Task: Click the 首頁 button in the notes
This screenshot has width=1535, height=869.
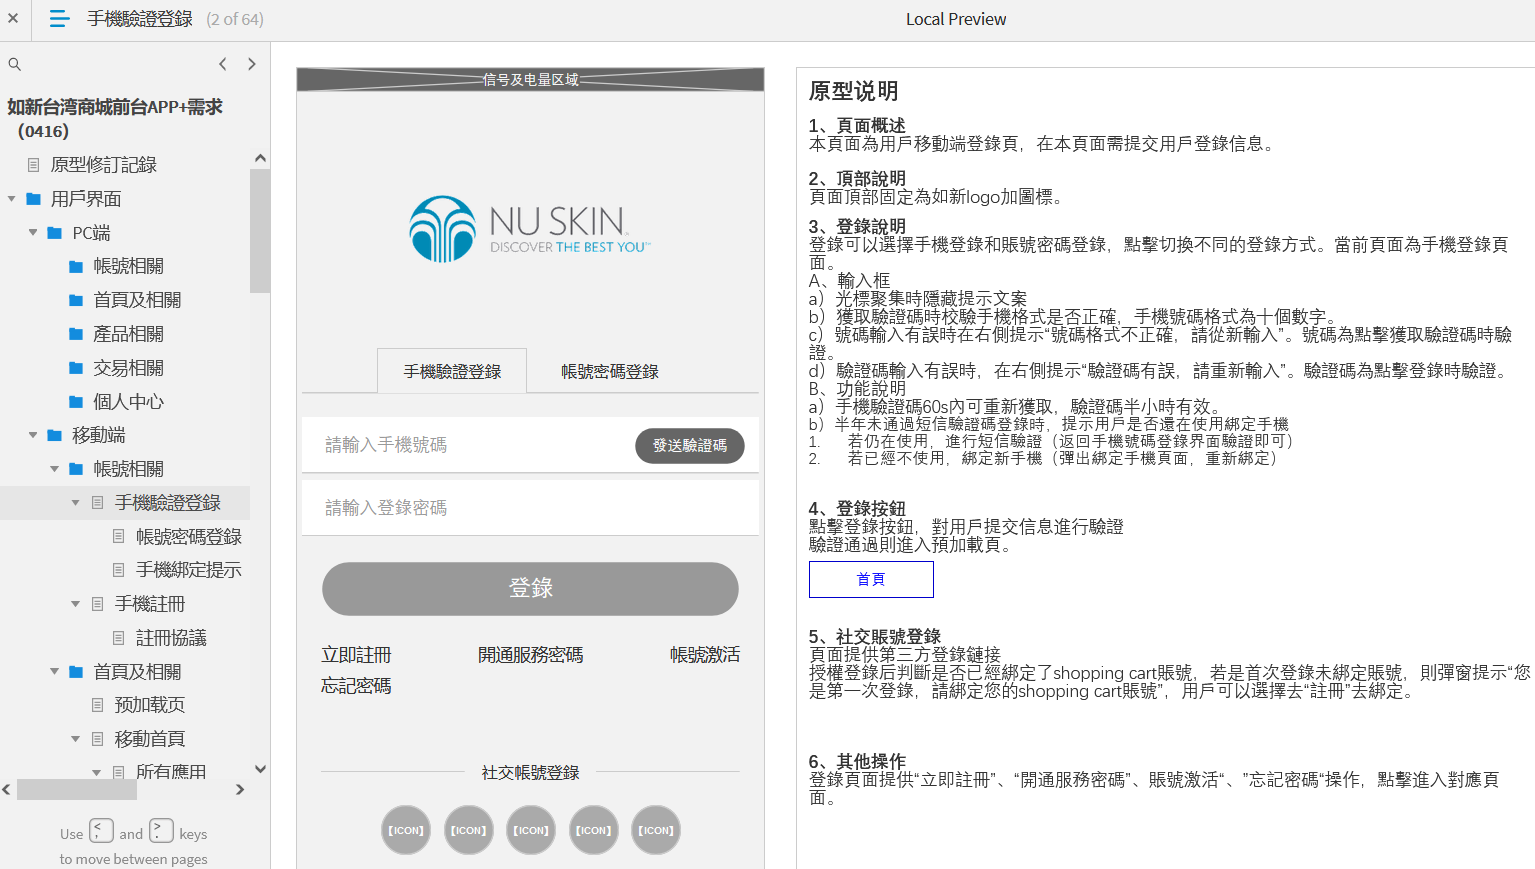Action: (871, 579)
